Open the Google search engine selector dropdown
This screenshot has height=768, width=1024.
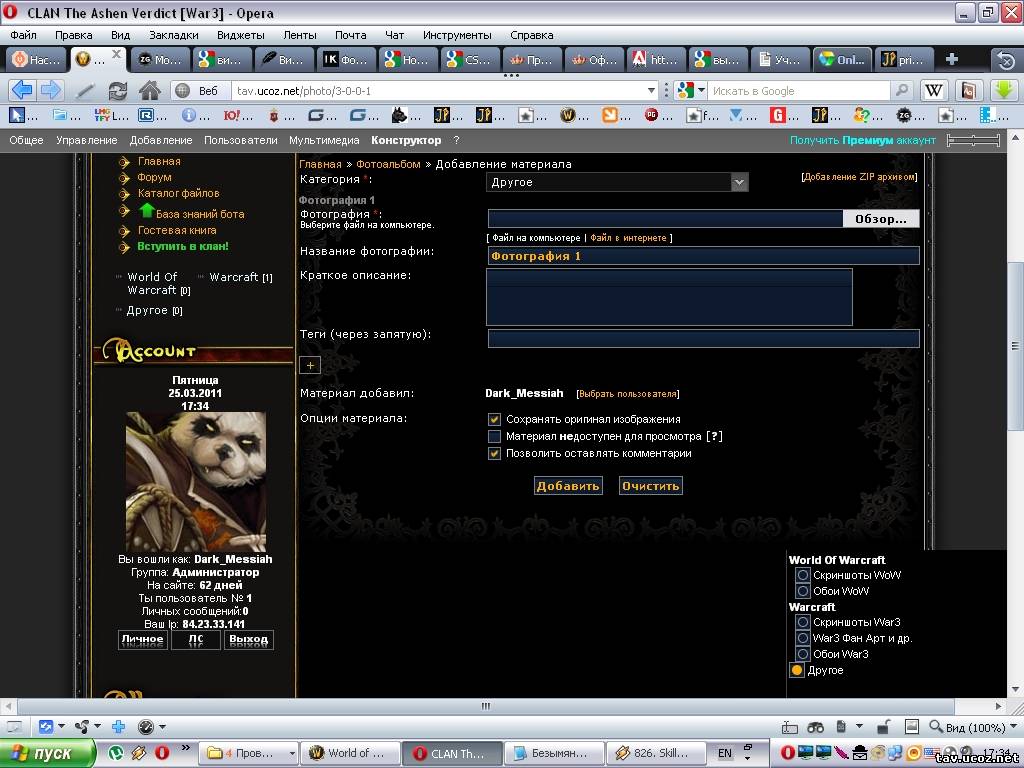click(689, 90)
